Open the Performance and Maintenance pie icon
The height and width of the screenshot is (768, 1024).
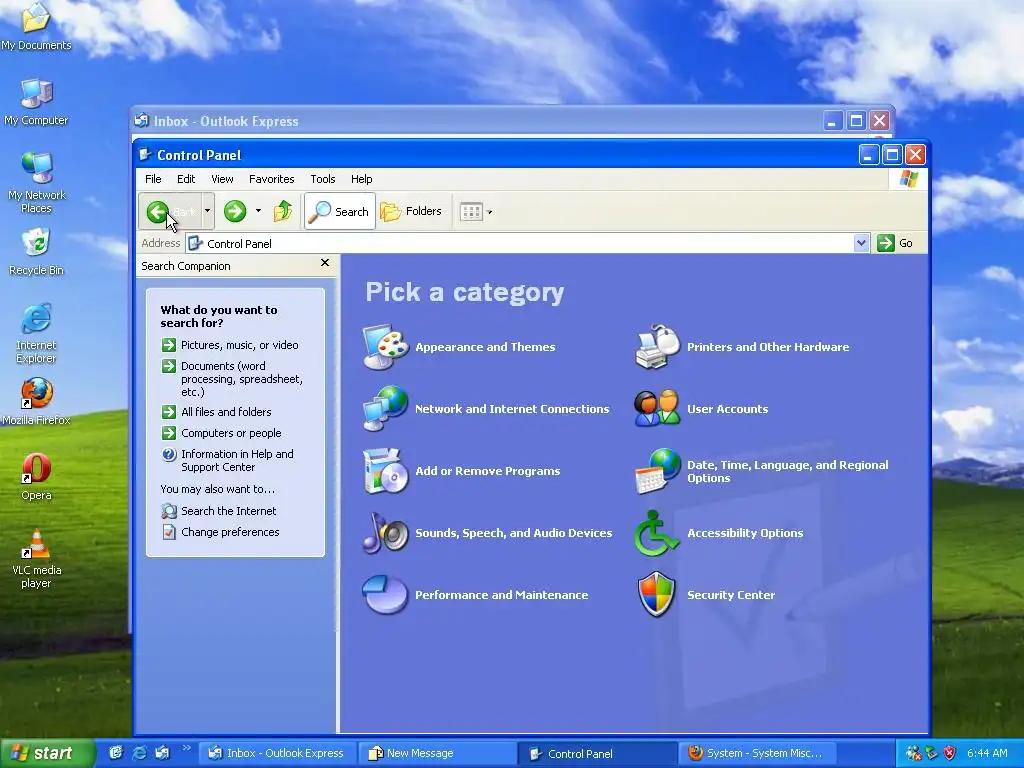pos(386,594)
